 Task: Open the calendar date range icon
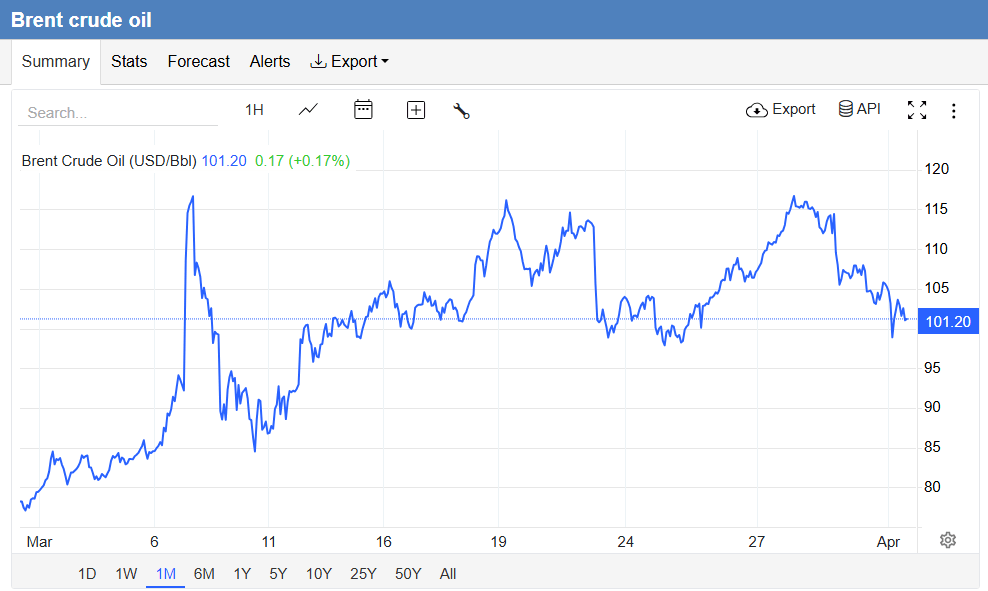362,110
